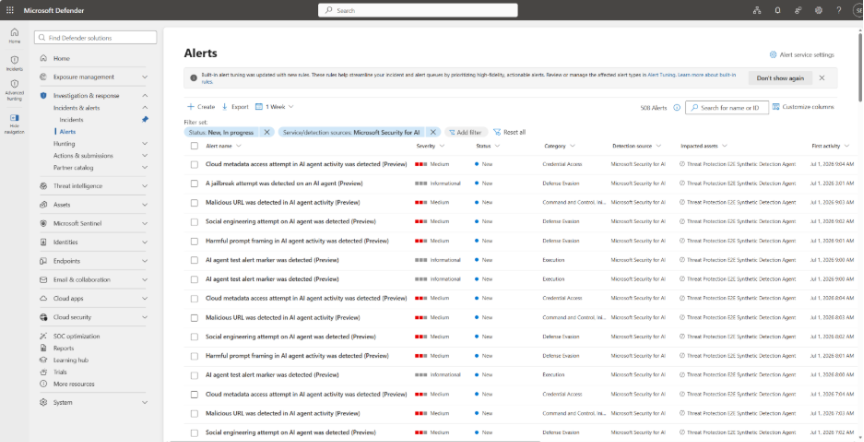Open Status column header dropdown
Viewport: 864px width, 442px height.
[498, 146]
